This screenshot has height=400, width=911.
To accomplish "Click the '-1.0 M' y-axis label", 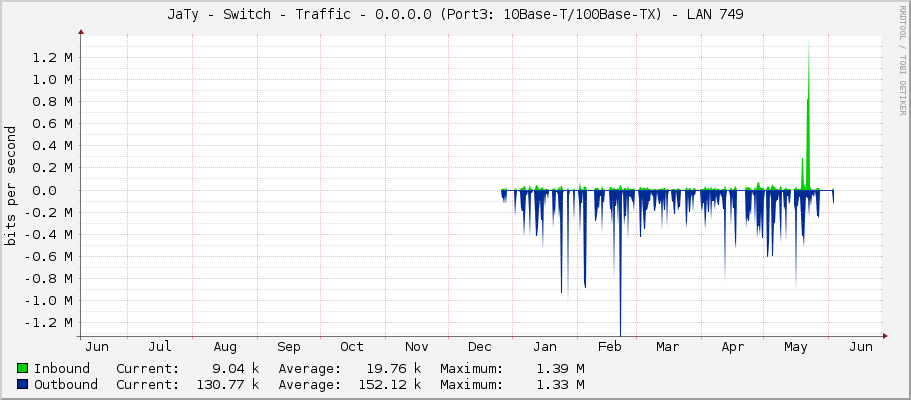I will [48, 301].
